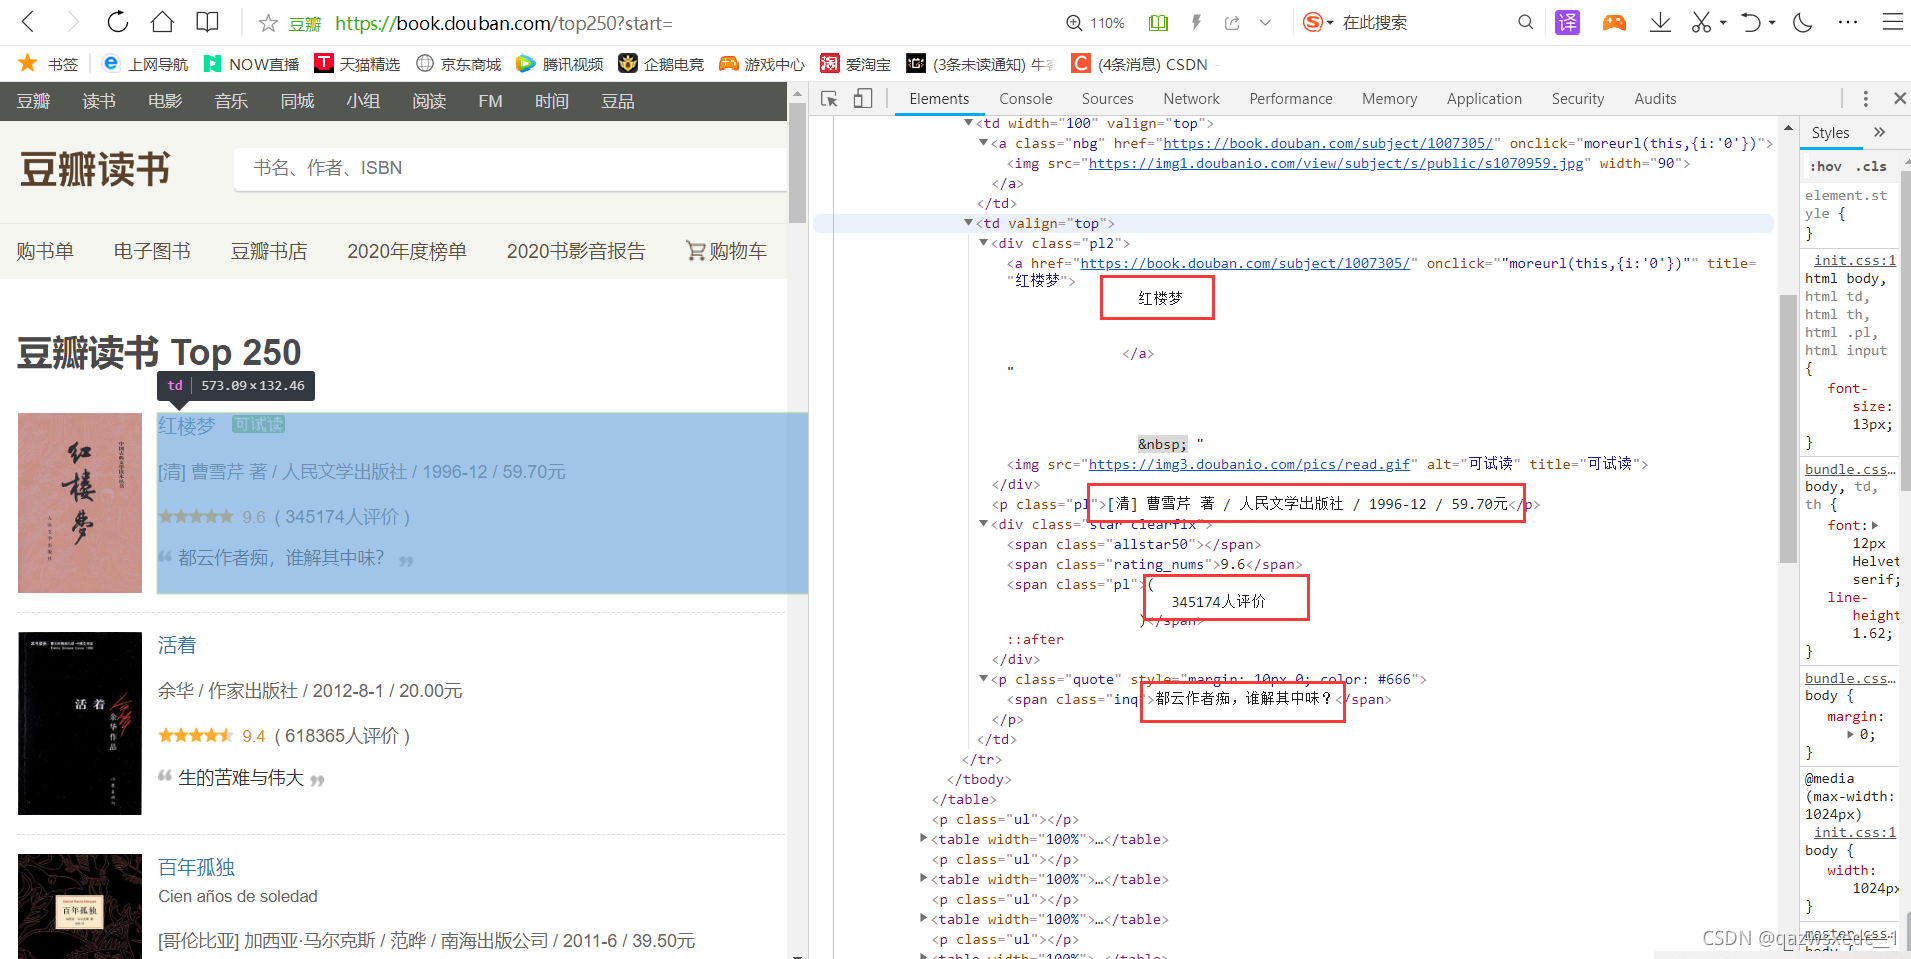Click the share page icon

click(1232, 22)
